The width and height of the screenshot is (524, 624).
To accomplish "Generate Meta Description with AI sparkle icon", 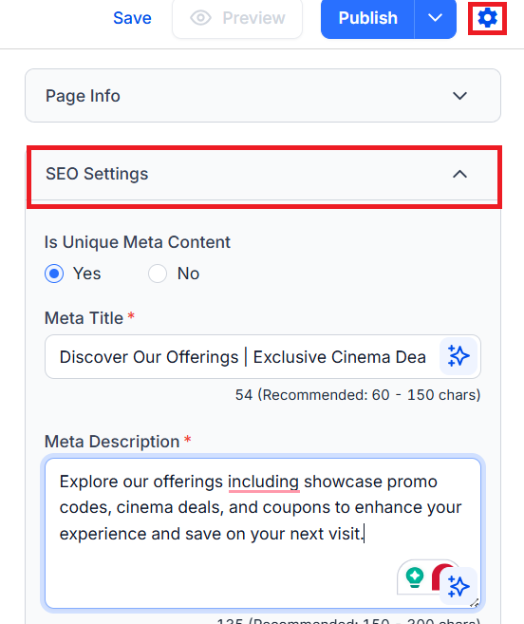I will [x=458, y=586].
